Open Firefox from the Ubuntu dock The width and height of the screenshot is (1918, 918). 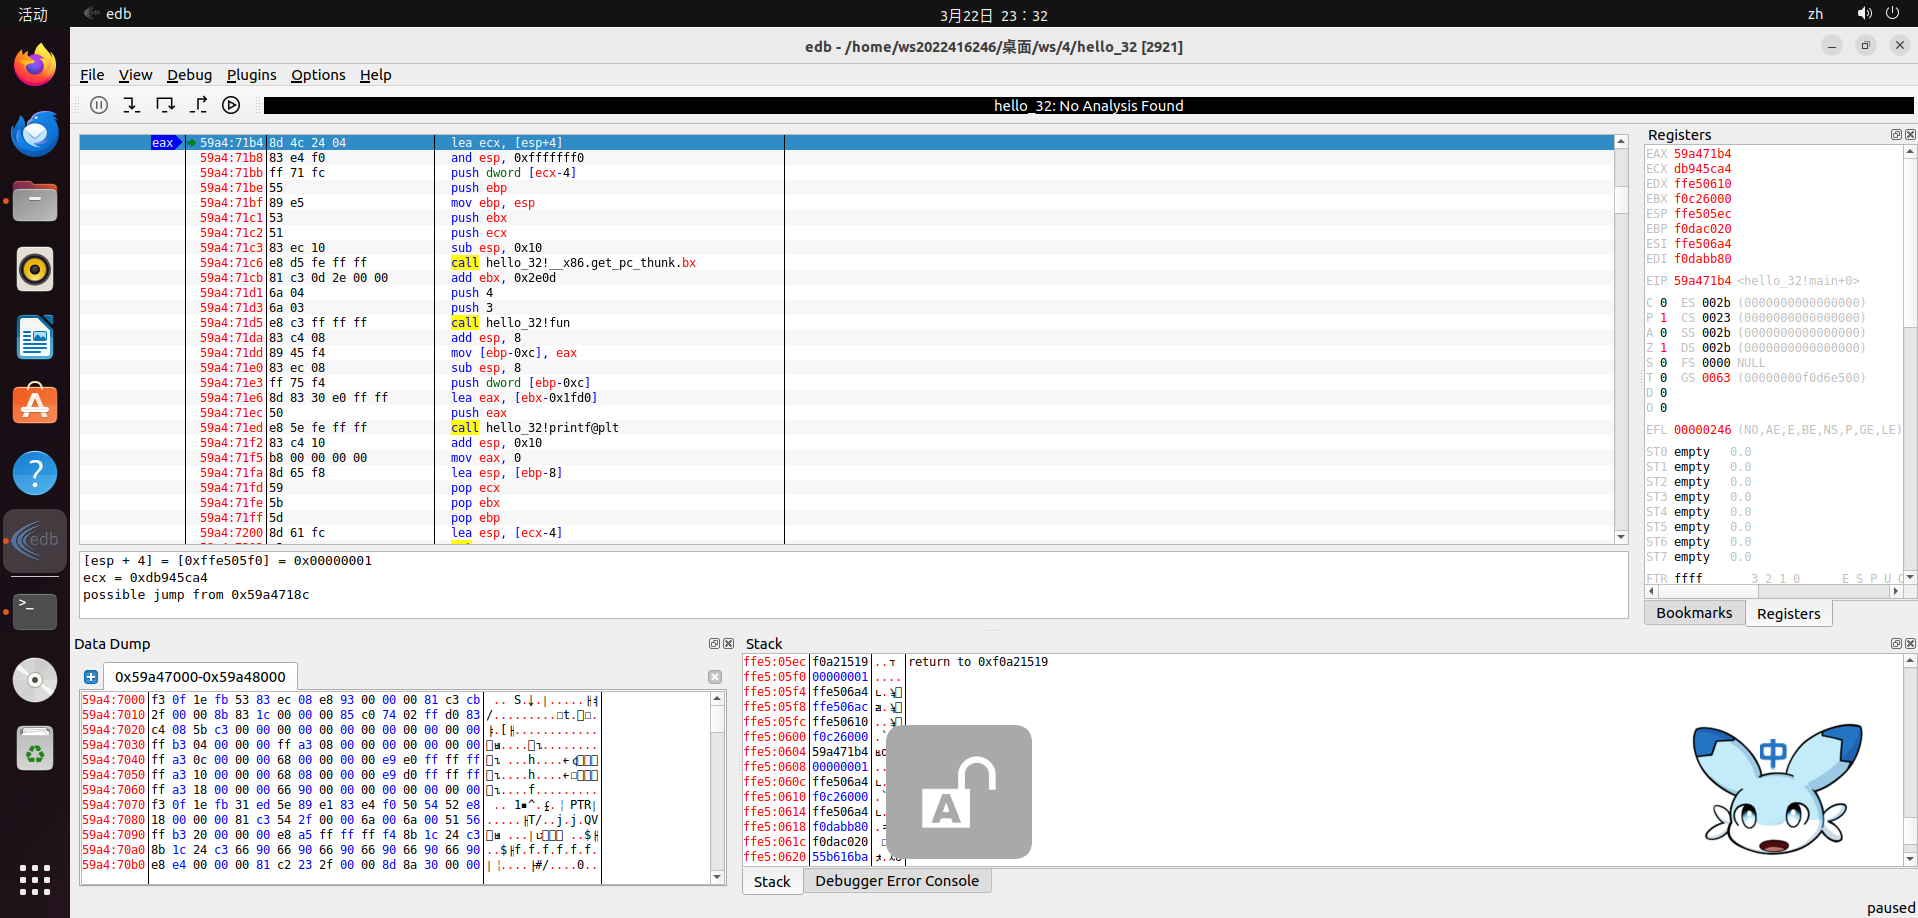coord(35,66)
